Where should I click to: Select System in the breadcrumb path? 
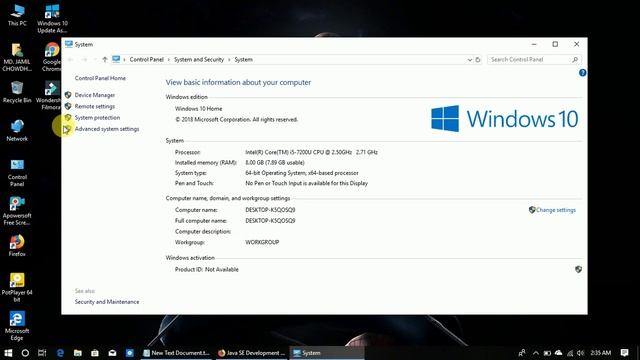pyautogui.click(x=243, y=60)
